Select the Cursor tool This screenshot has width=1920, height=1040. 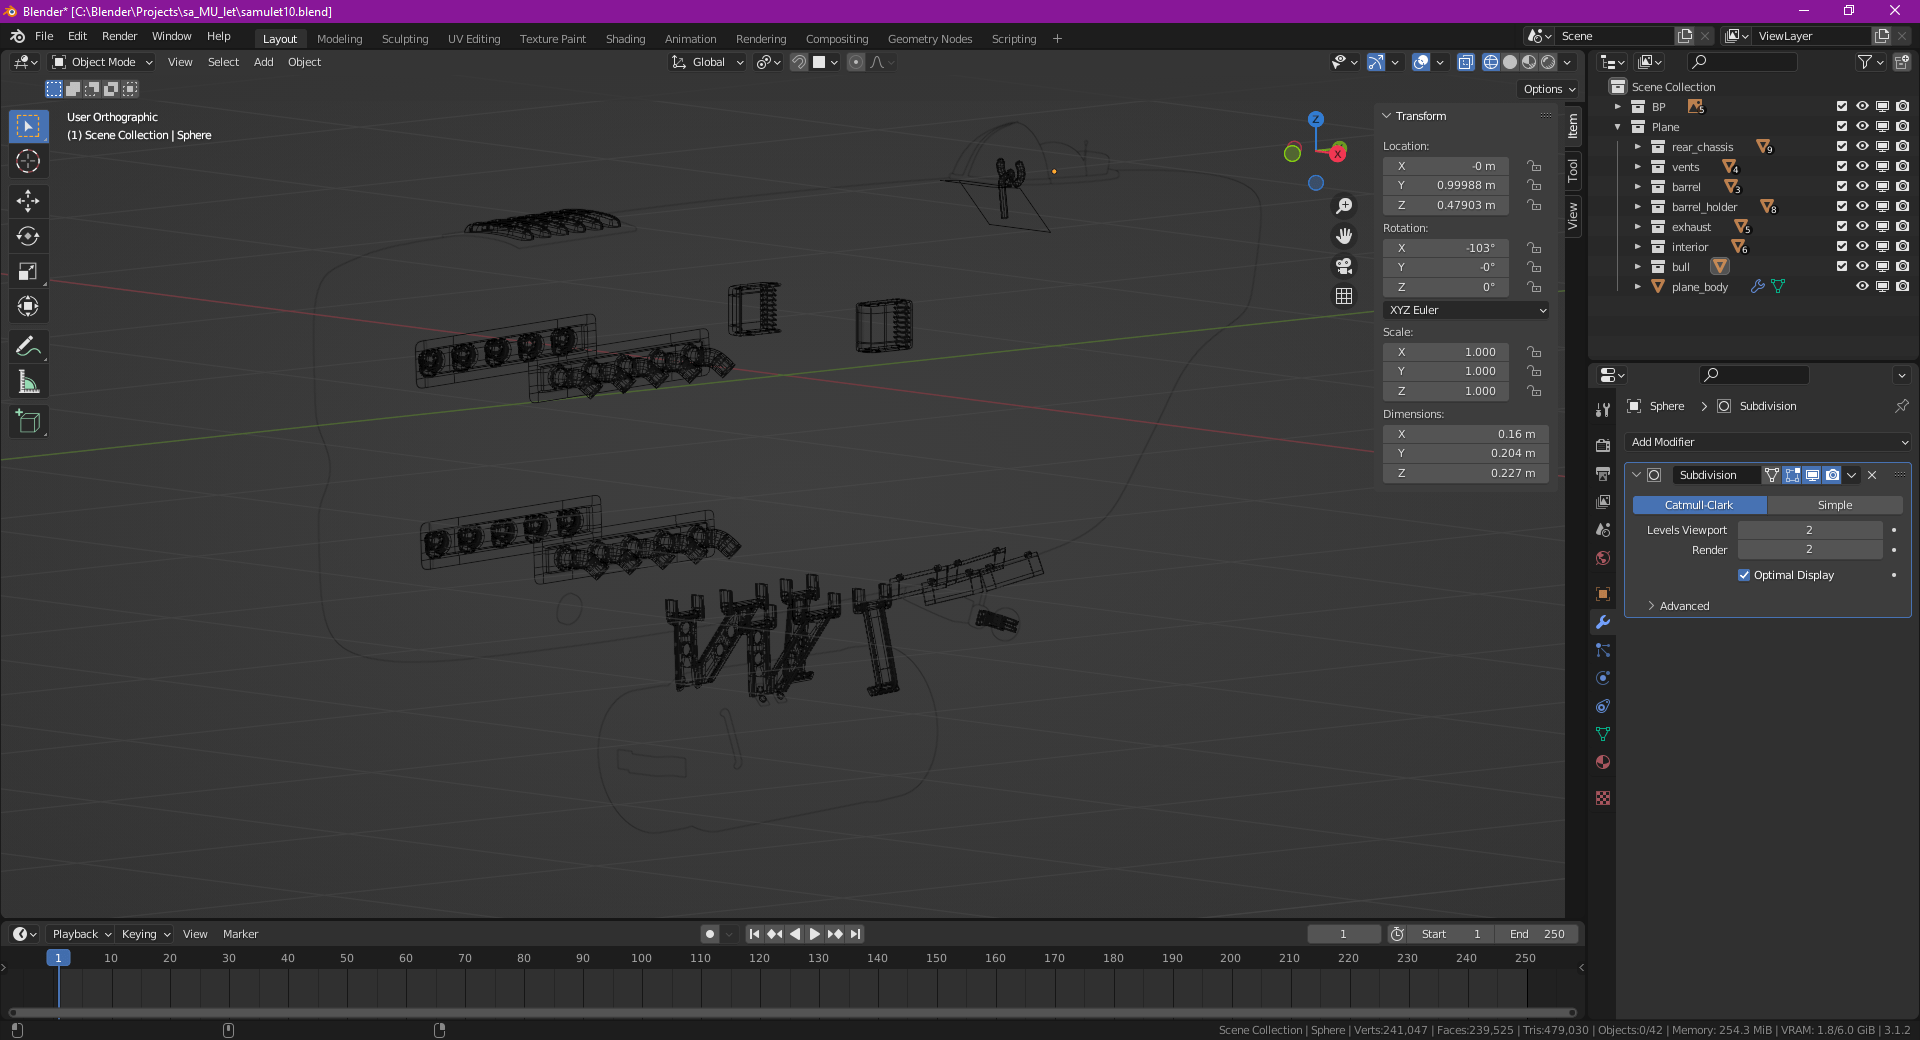pyautogui.click(x=29, y=161)
